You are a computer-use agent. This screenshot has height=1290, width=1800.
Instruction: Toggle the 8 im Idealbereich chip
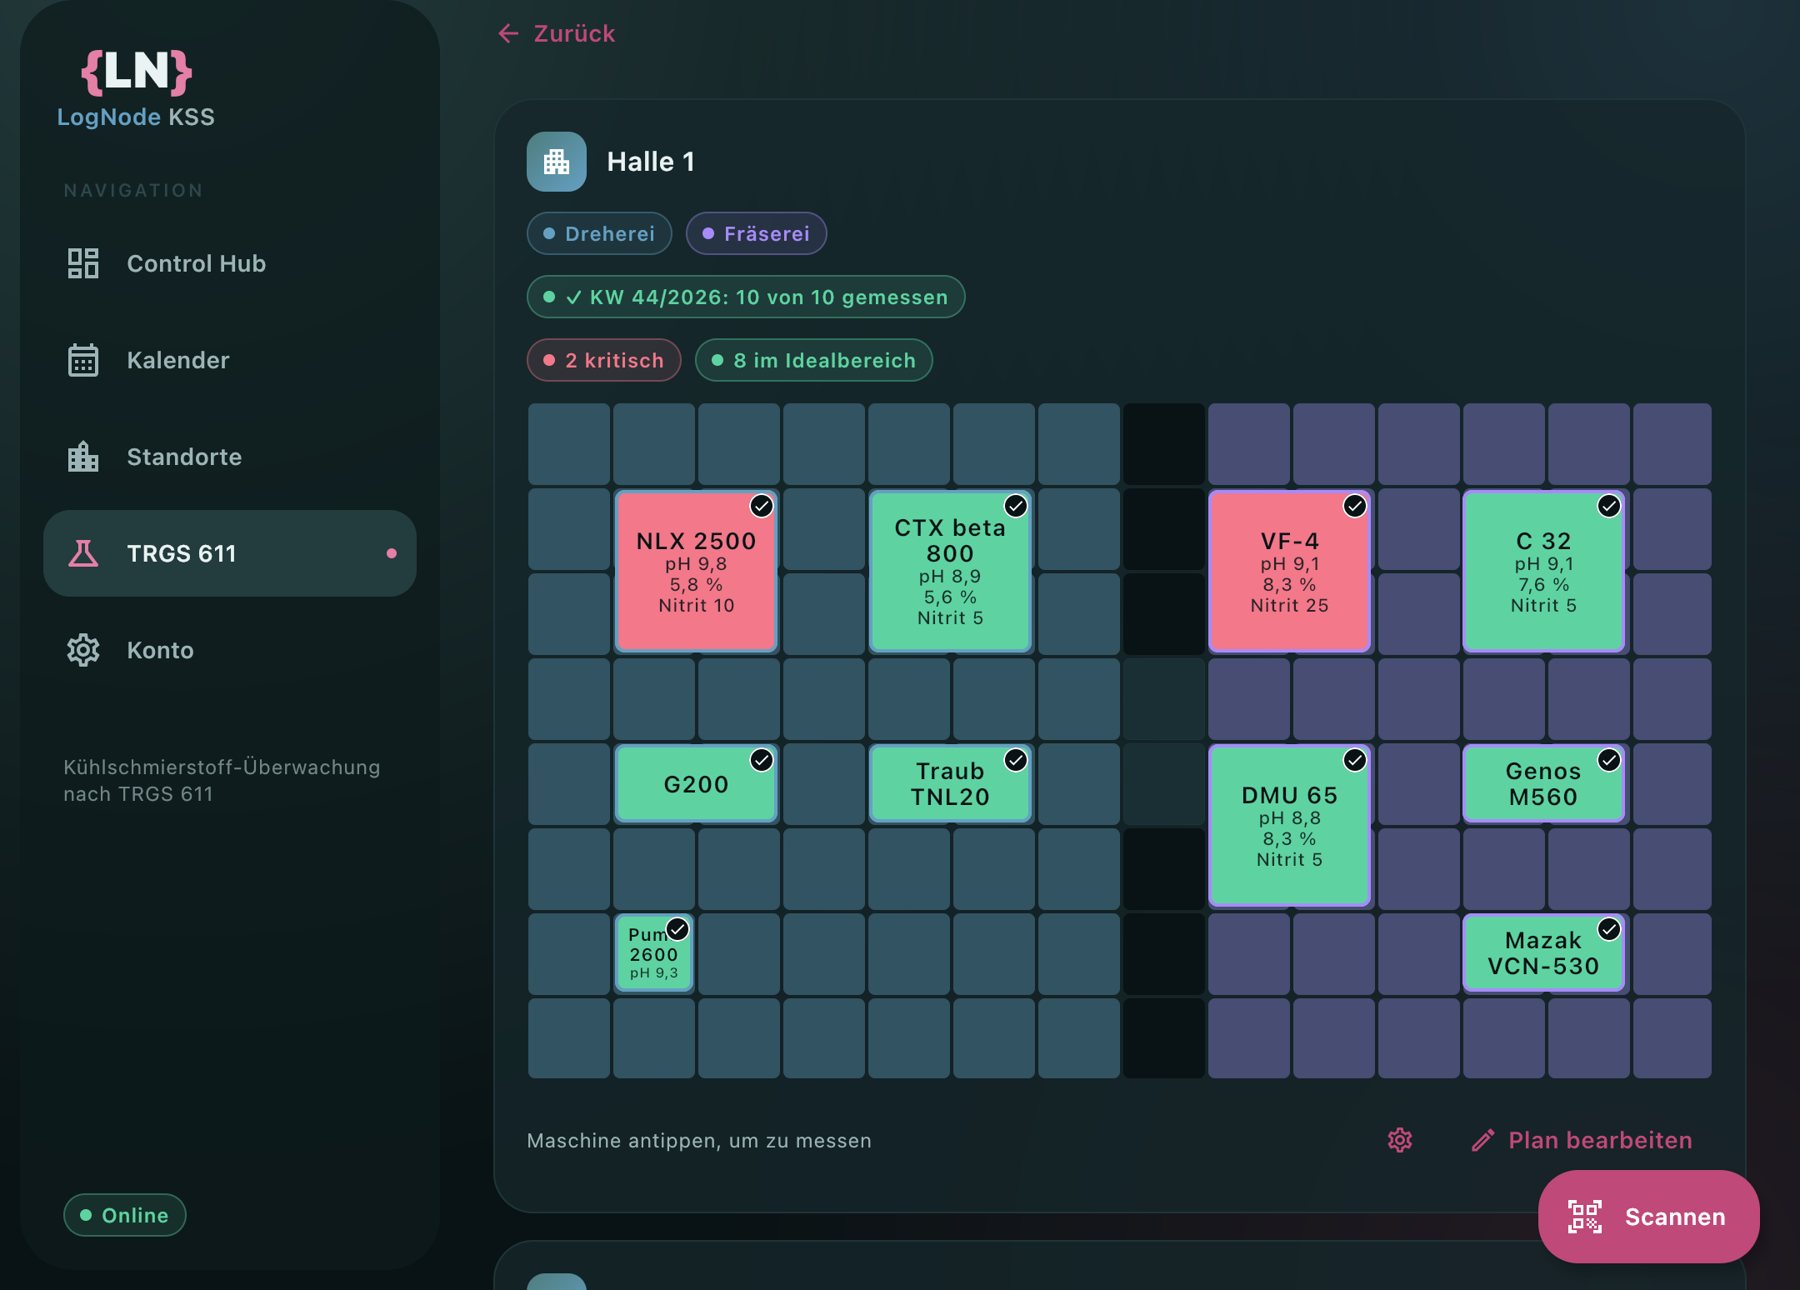(x=814, y=360)
